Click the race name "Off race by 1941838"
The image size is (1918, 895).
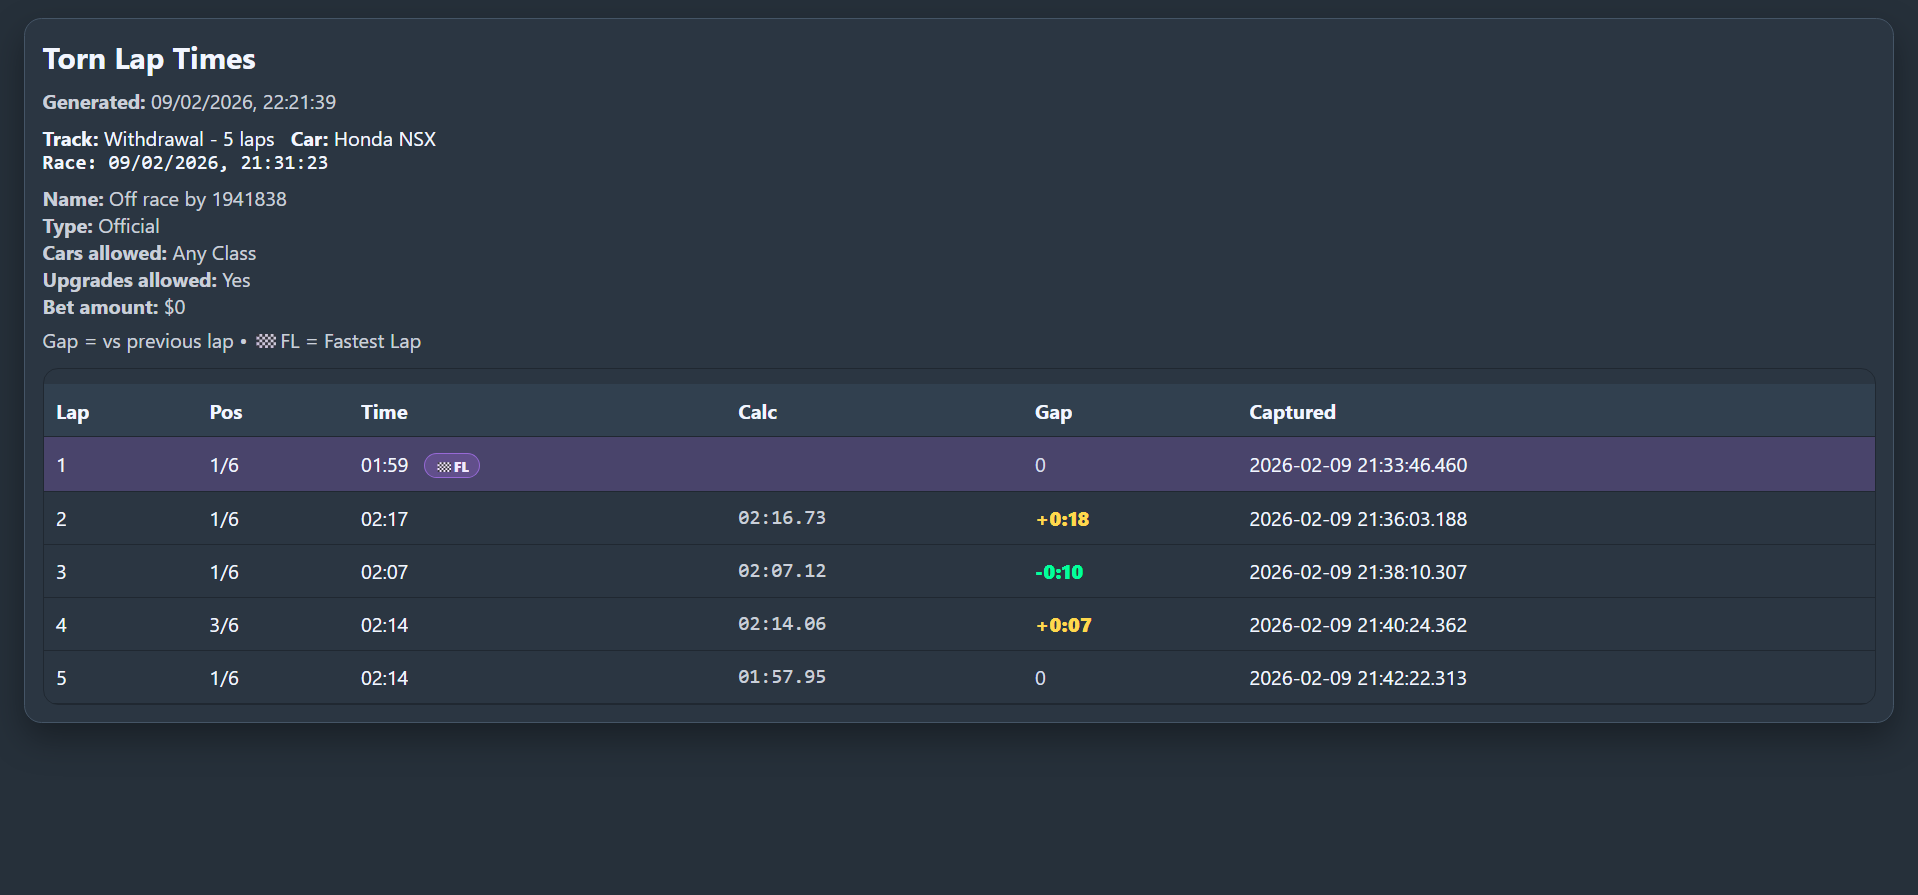pyautogui.click(x=197, y=199)
